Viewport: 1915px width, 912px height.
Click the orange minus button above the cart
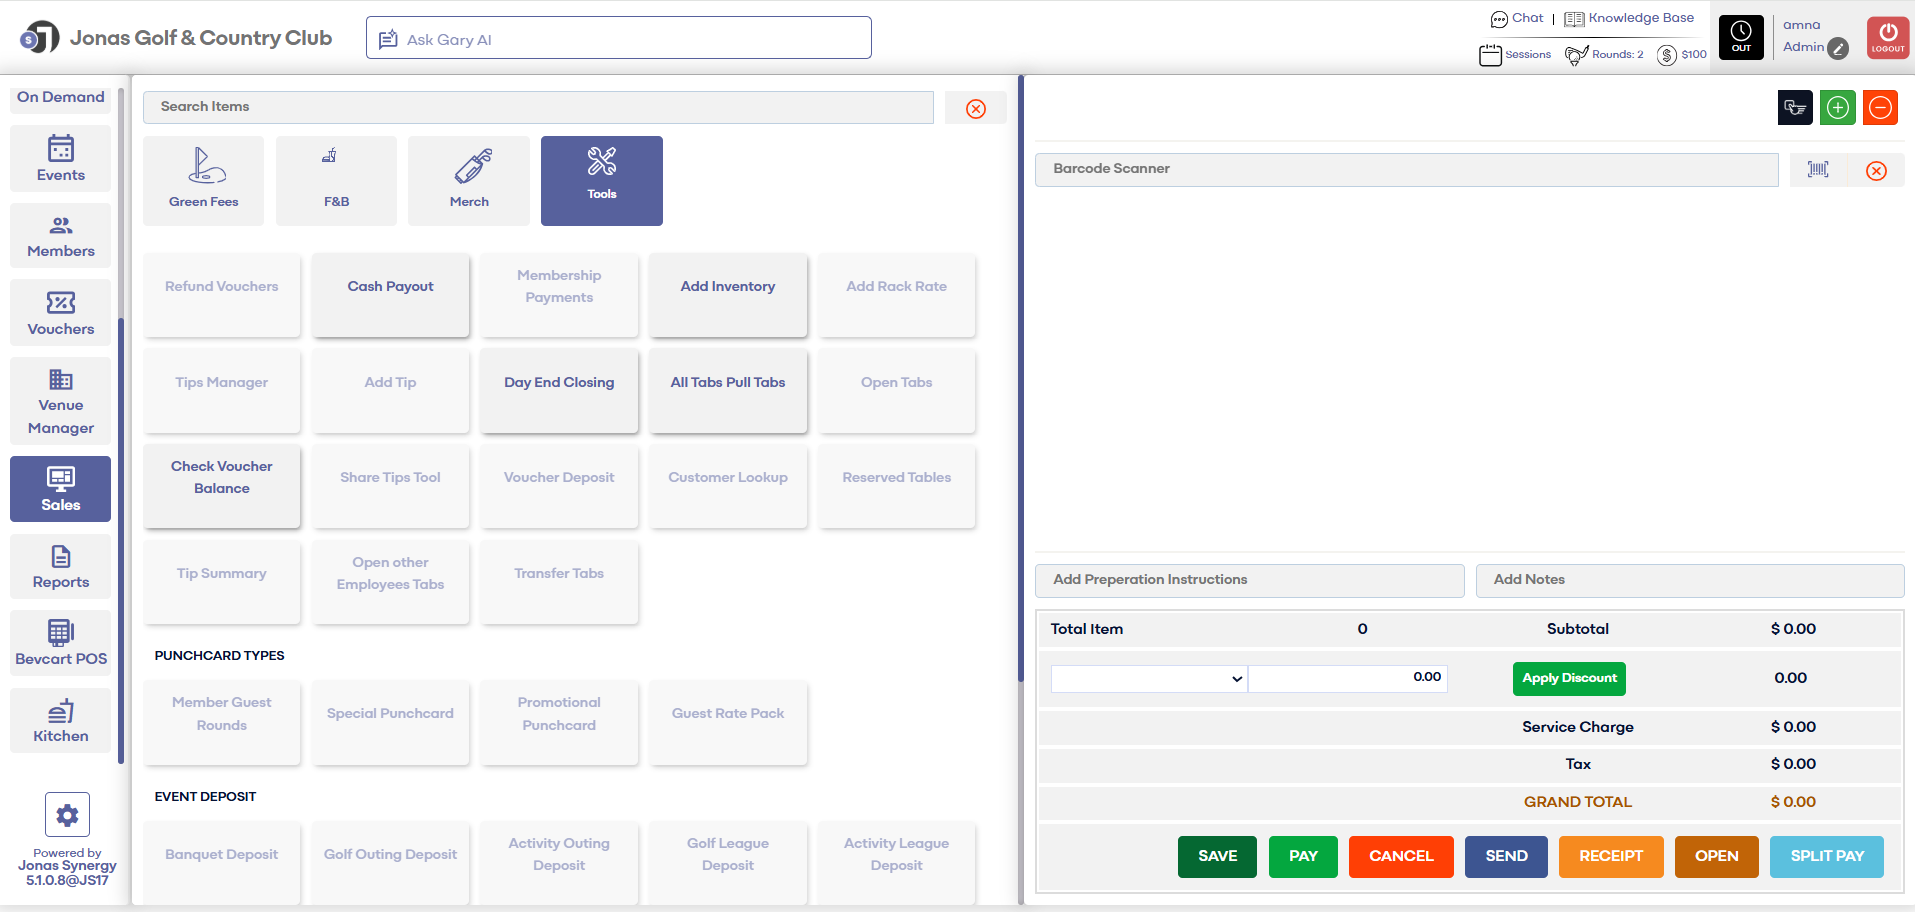click(x=1880, y=108)
